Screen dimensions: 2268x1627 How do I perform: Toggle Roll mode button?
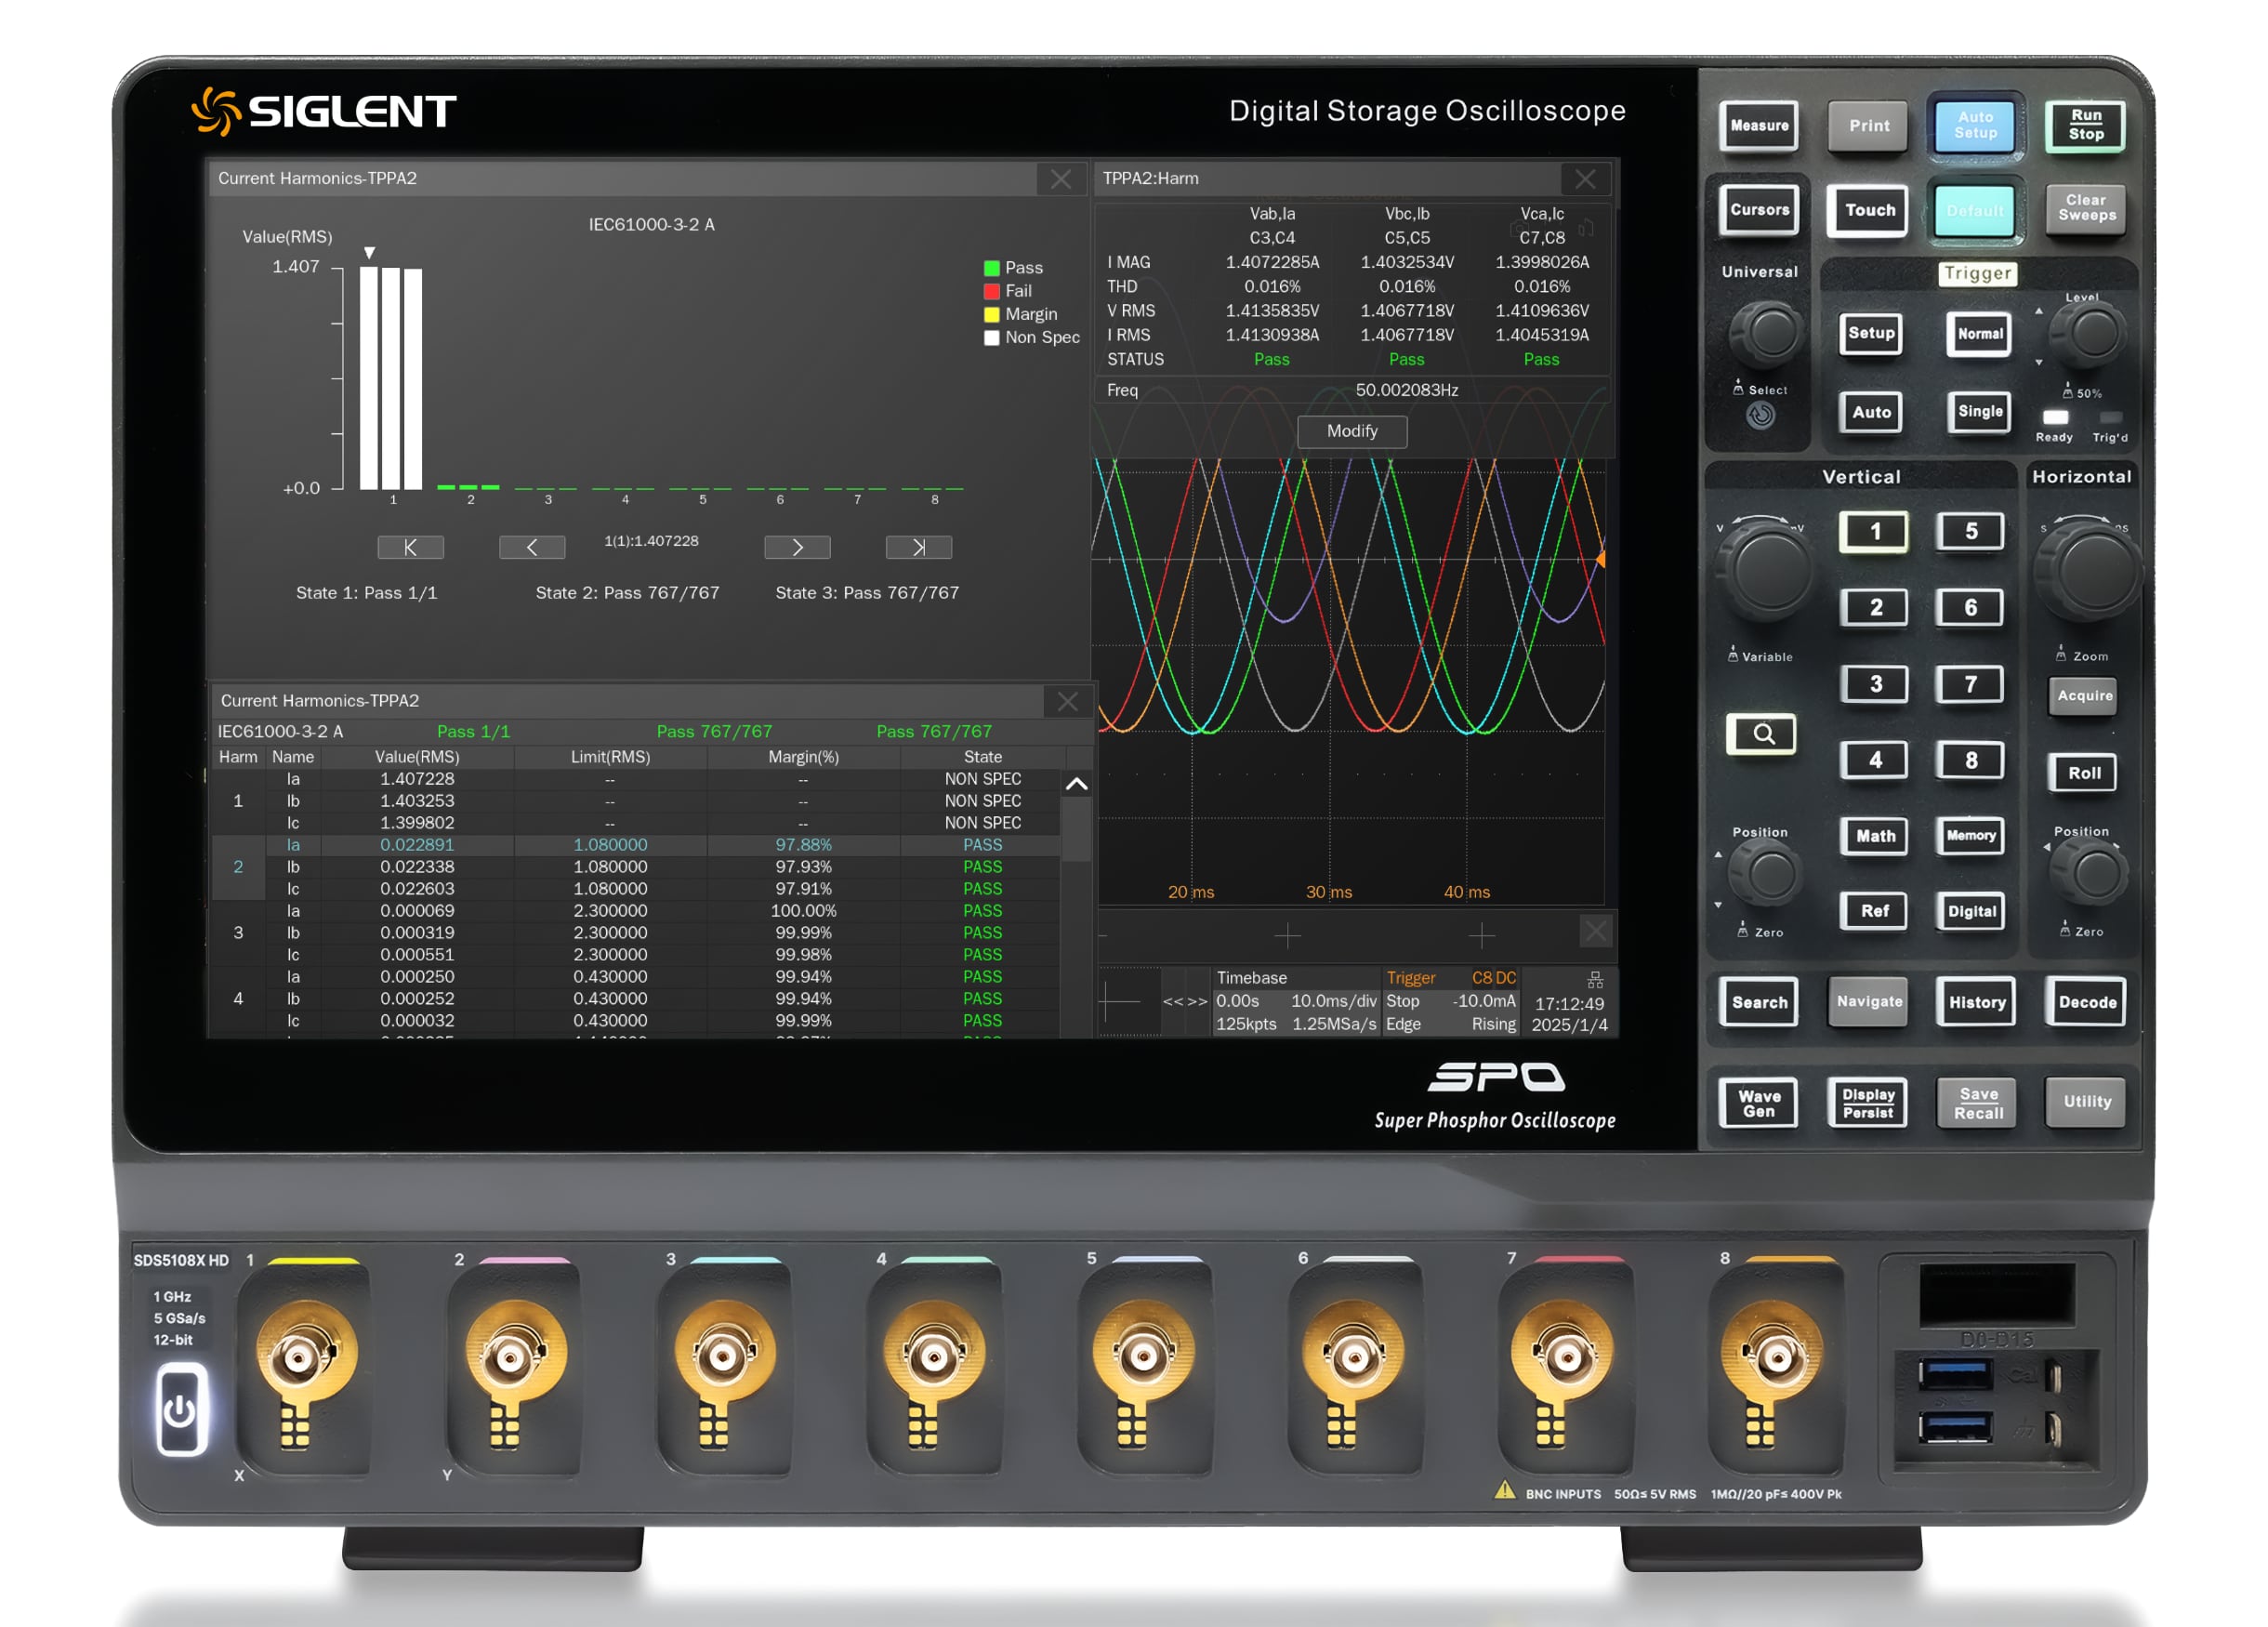point(2084,773)
